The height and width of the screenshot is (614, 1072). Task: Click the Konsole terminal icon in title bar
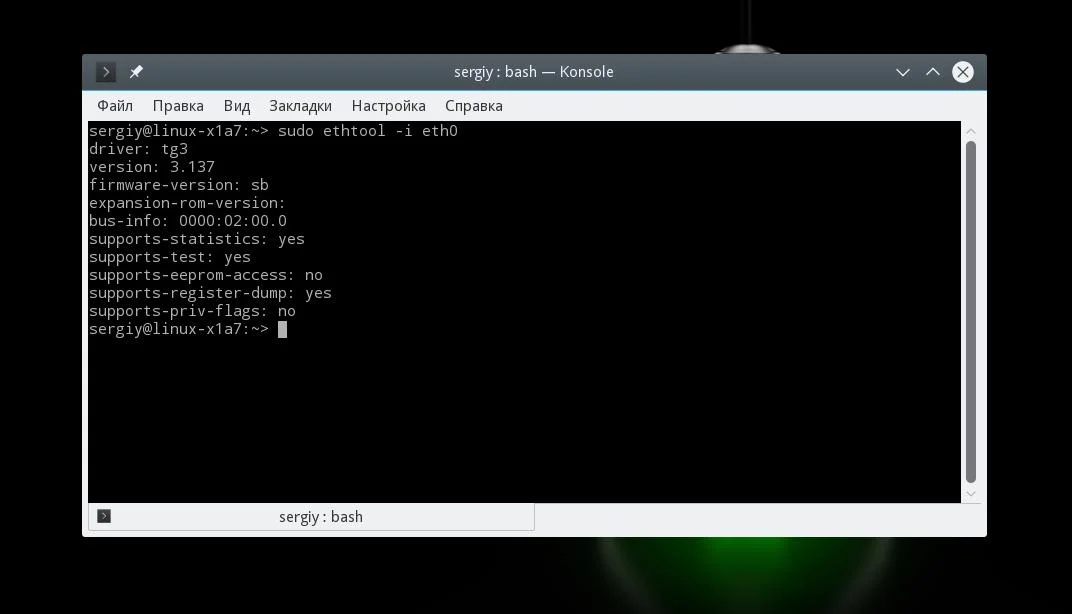coord(105,72)
